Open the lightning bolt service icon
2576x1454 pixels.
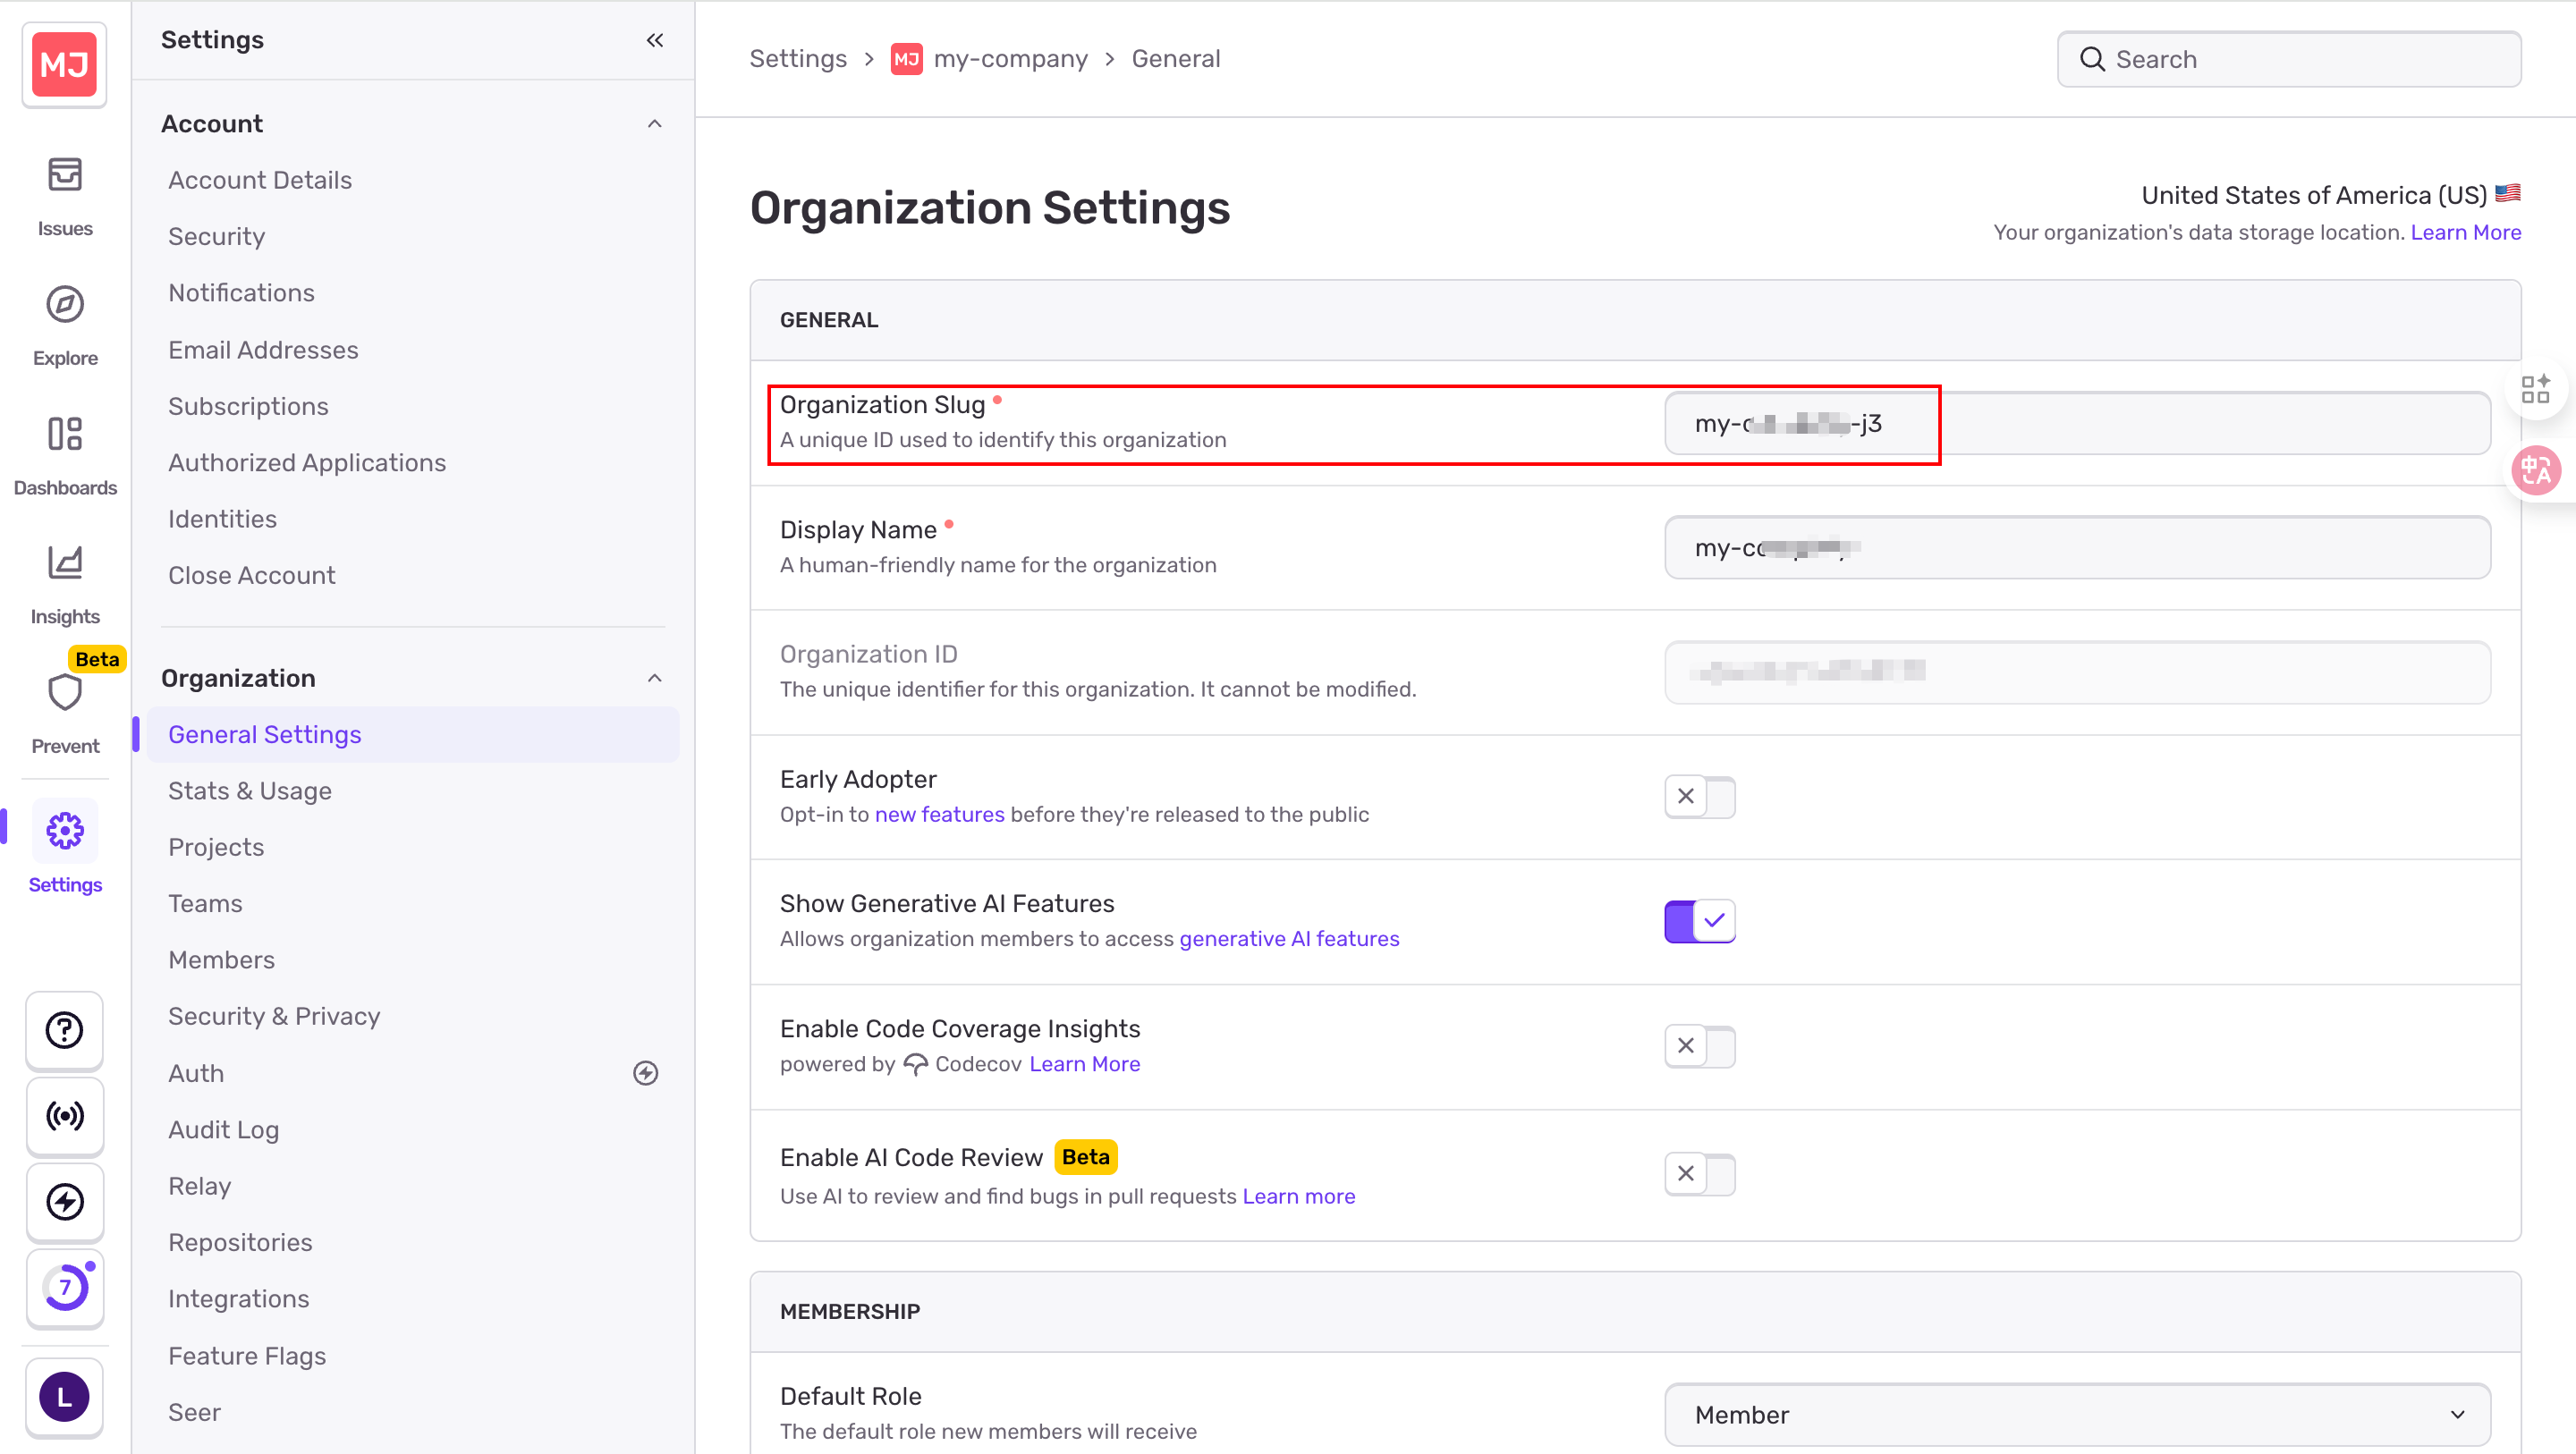[65, 1202]
